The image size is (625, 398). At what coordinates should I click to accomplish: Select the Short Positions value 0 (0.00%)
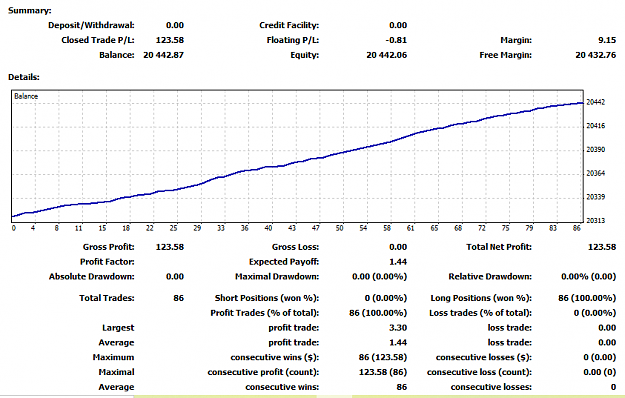[x=385, y=298]
